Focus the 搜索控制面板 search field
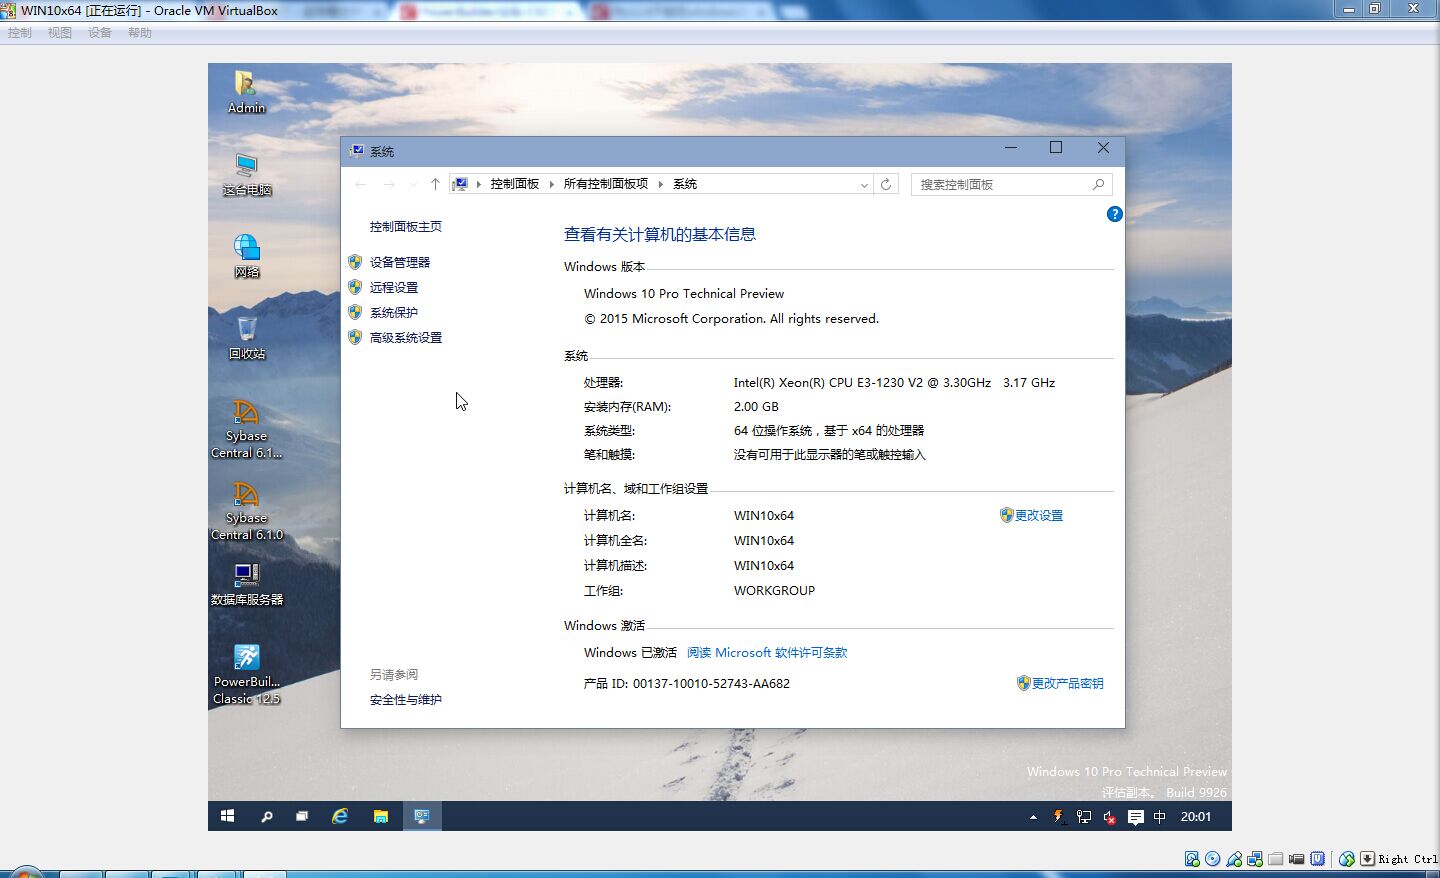The height and width of the screenshot is (878, 1440). pos(1011,184)
